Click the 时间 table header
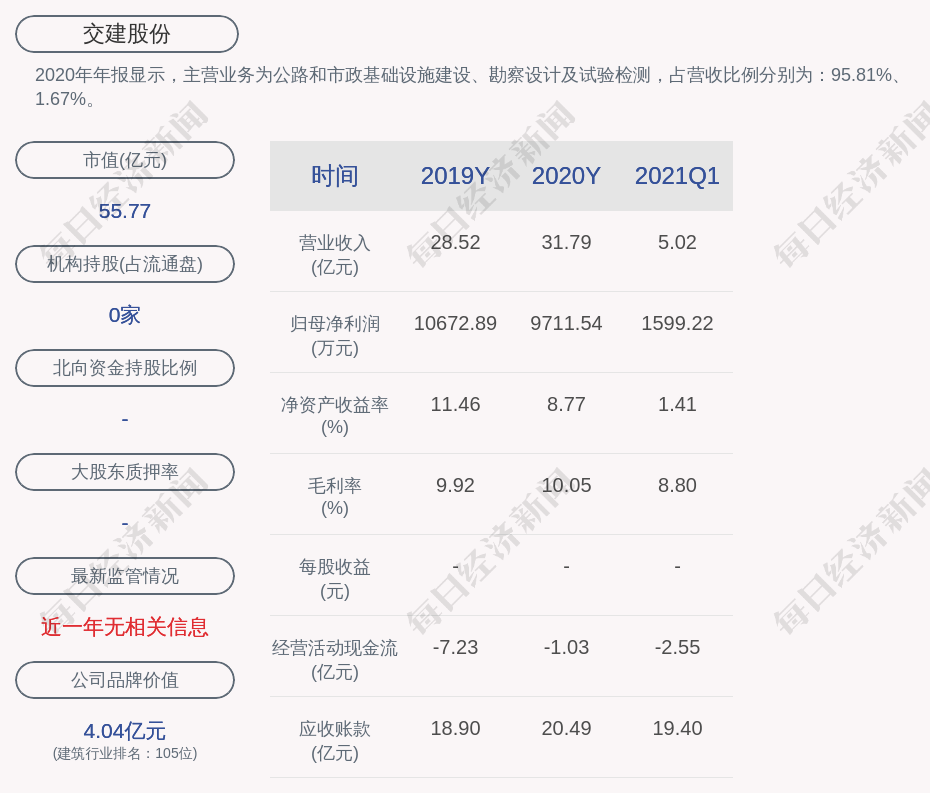This screenshot has height=793, width=930. [x=335, y=176]
